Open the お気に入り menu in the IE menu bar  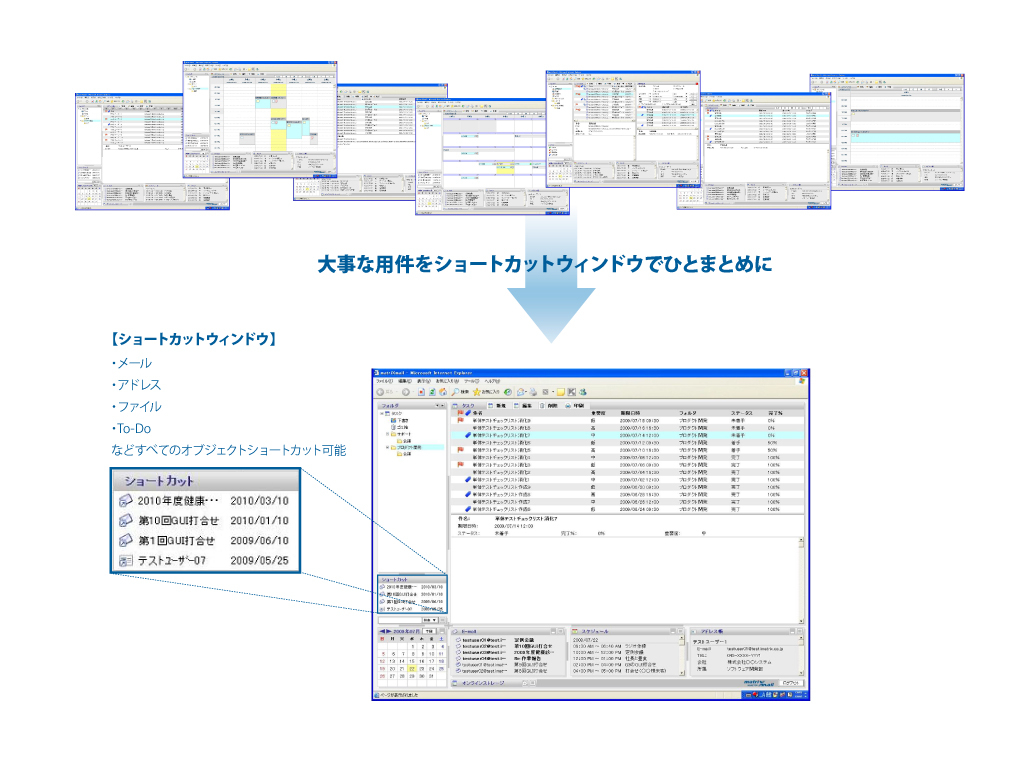point(448,381)
